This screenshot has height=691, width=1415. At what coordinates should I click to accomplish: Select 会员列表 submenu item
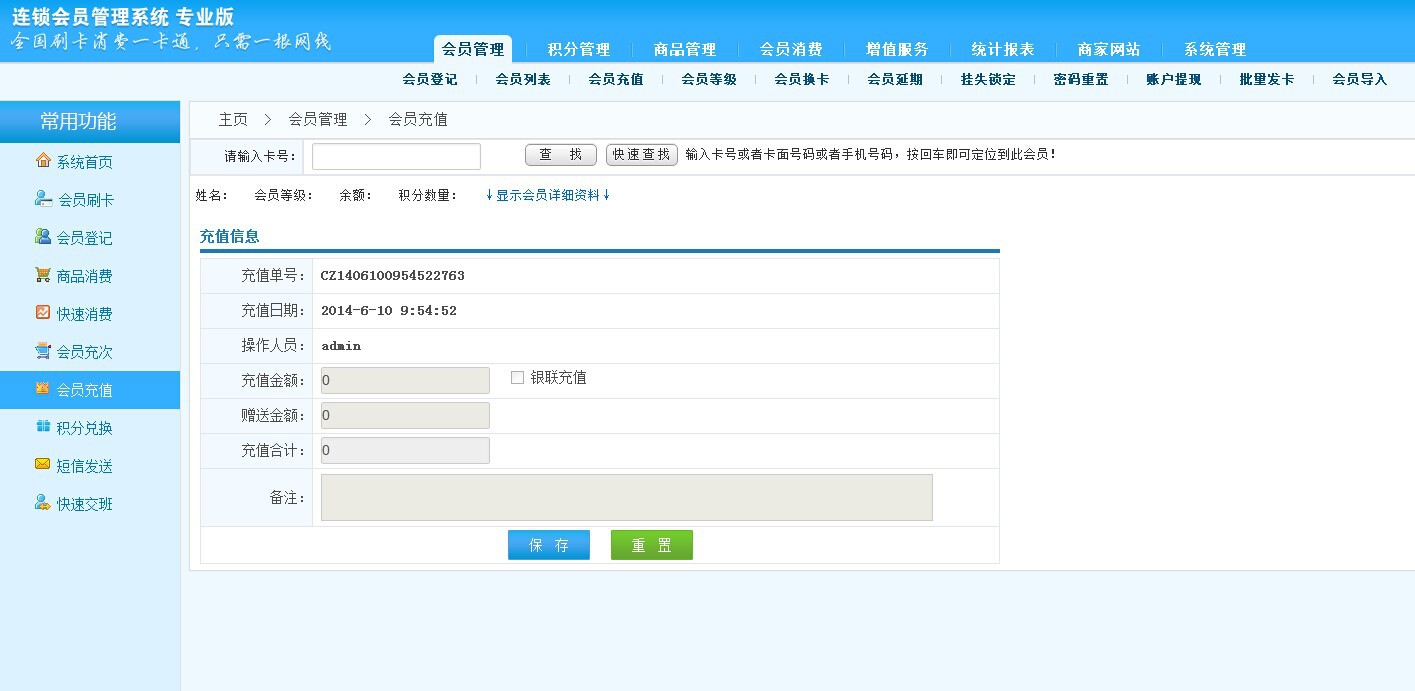[x=523, y=79]
